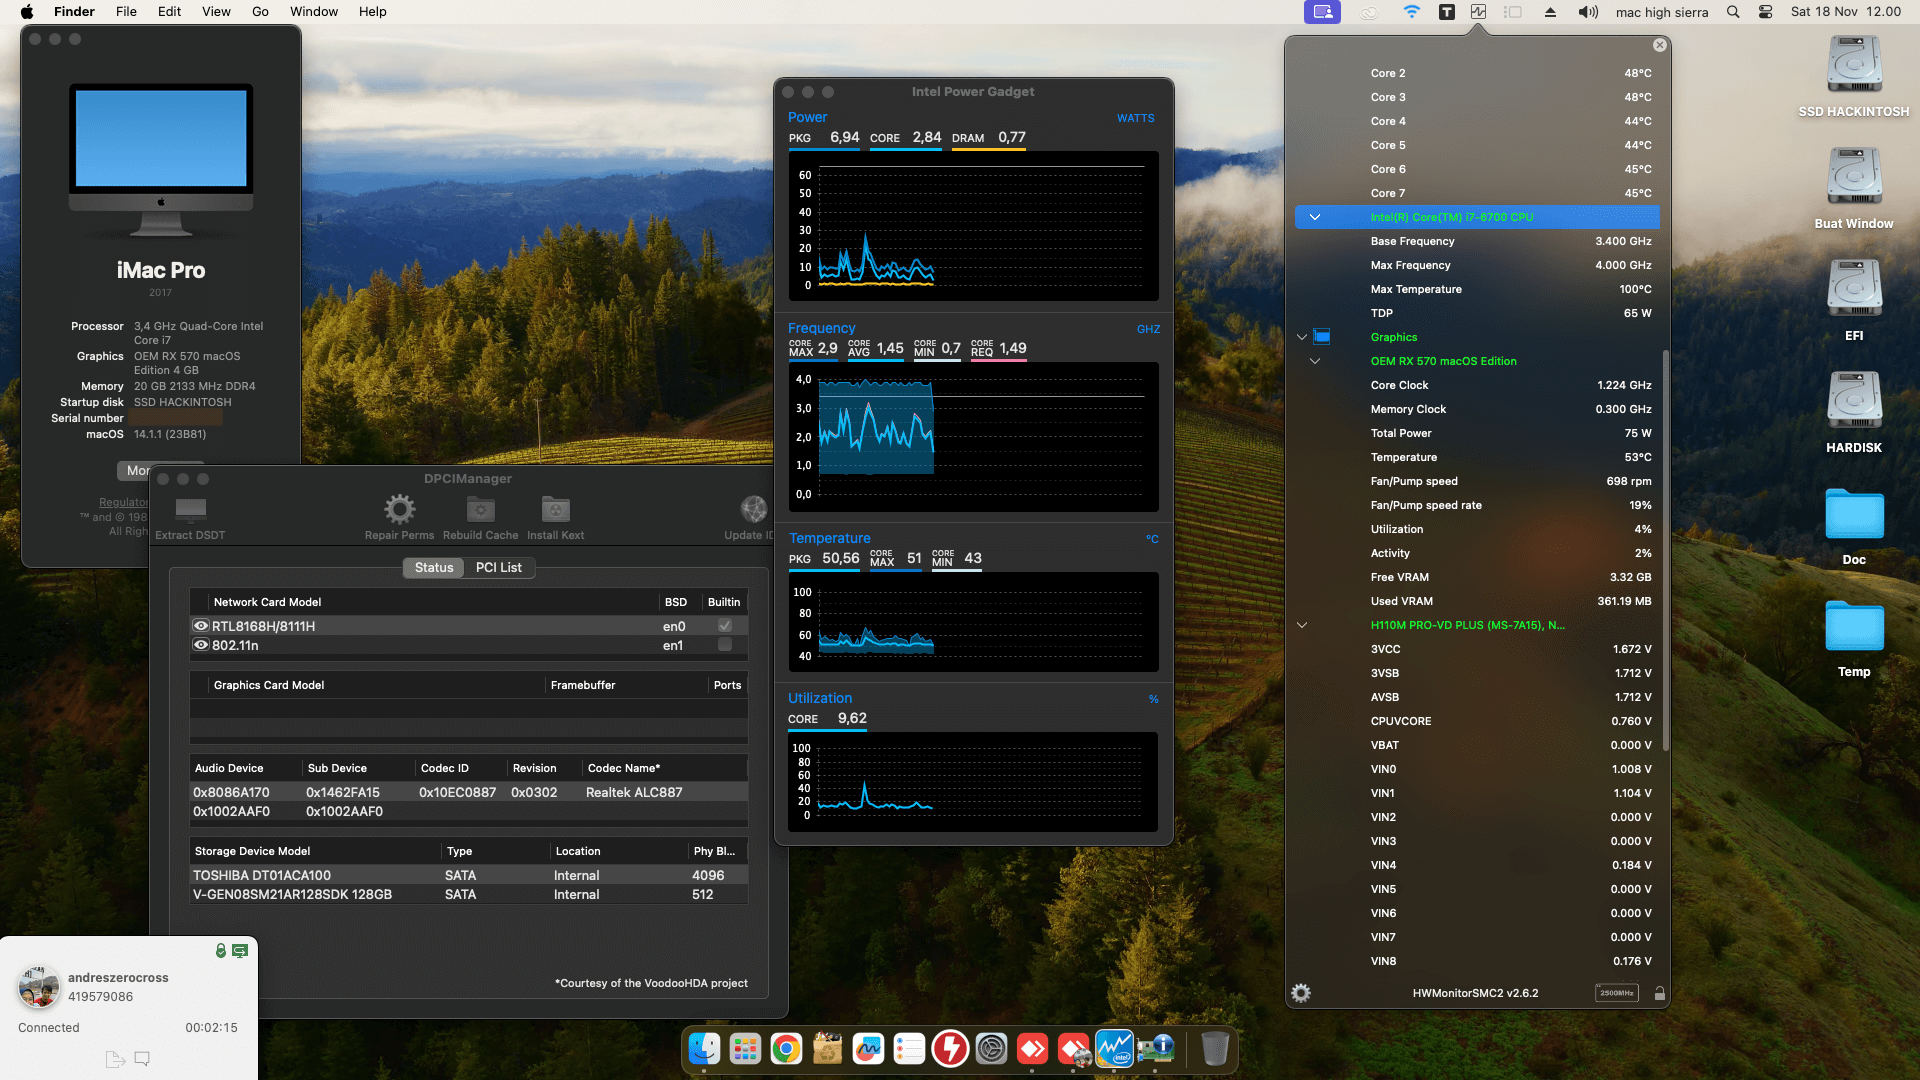Screen dimensions: 1920x1080
Task: Launch Intel Power Gadget from the Dock
Action: 1114,1049
